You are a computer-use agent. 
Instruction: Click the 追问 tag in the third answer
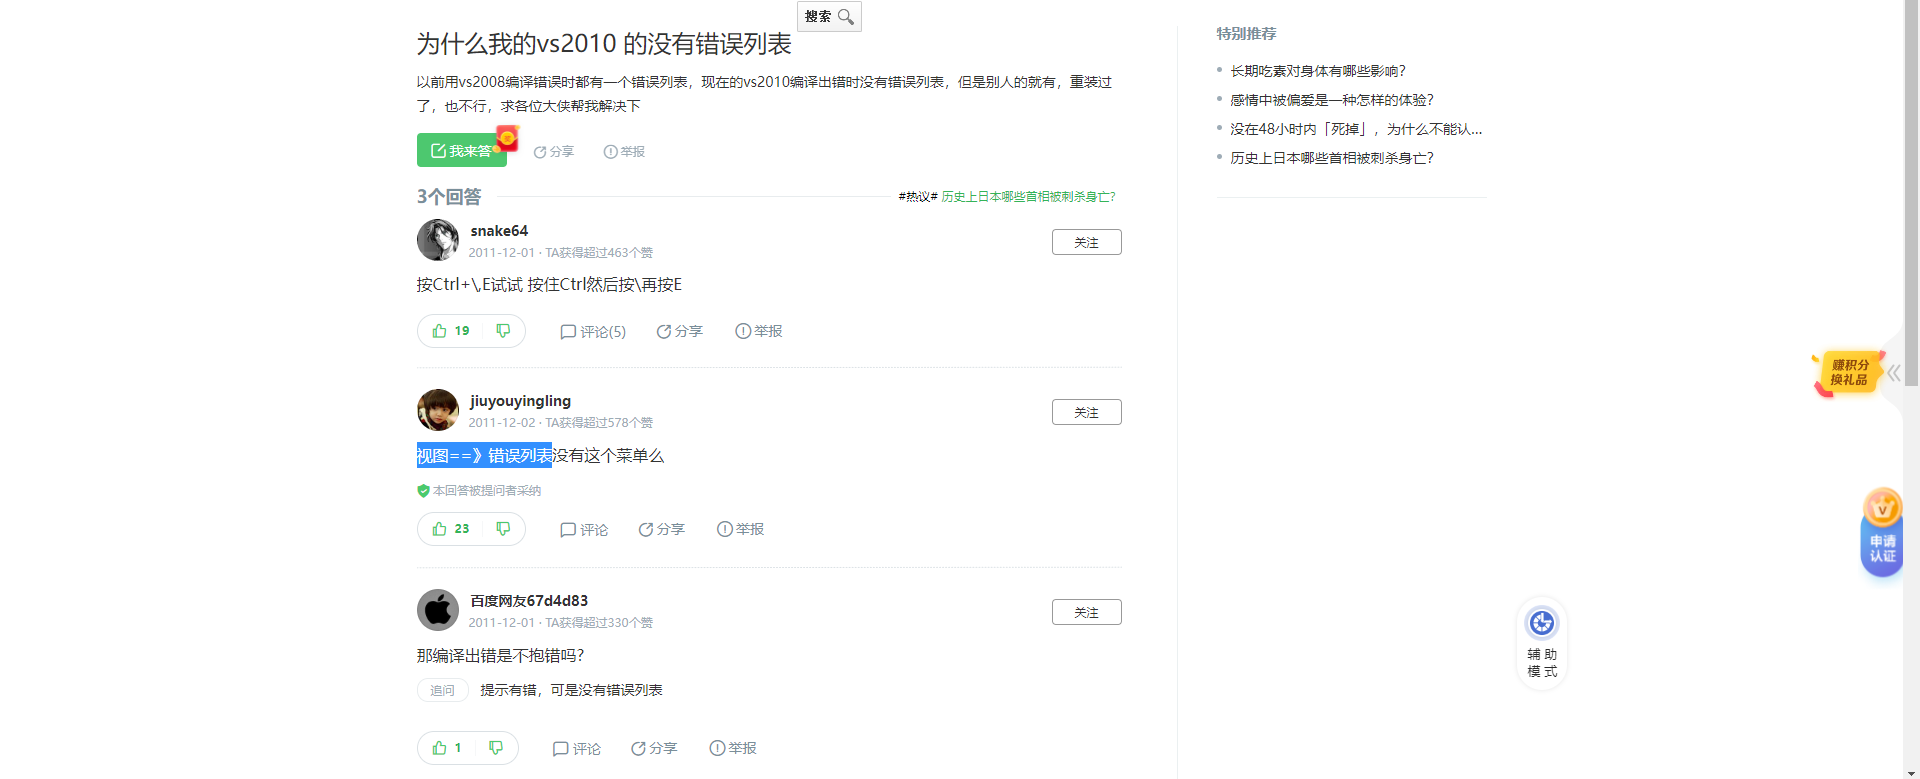[442, 690]
